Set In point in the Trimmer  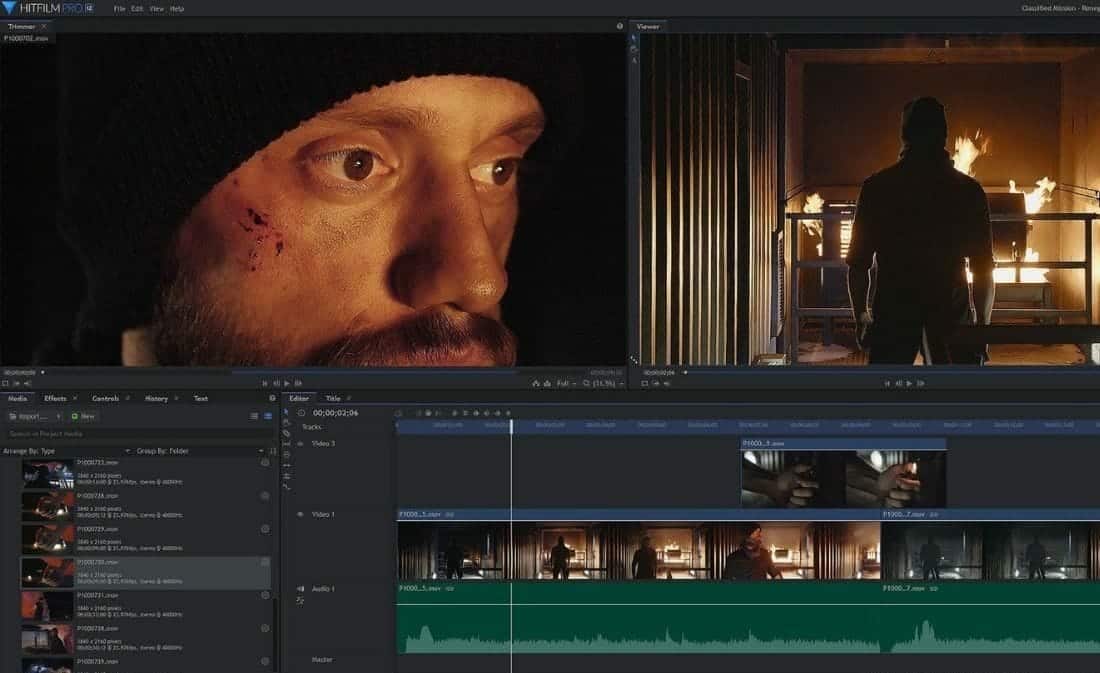coord(16,383)
